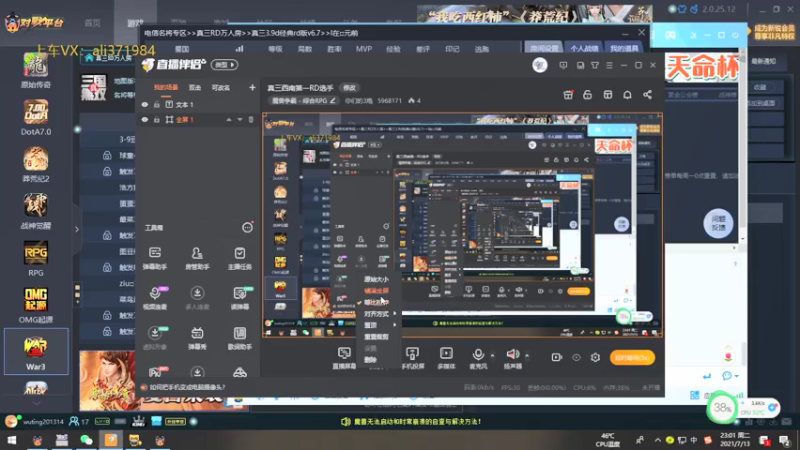This screenshot has width=800, height=450.
Task: Toggle the 等比缩放 checked menu option
Action: coord(376,303)
